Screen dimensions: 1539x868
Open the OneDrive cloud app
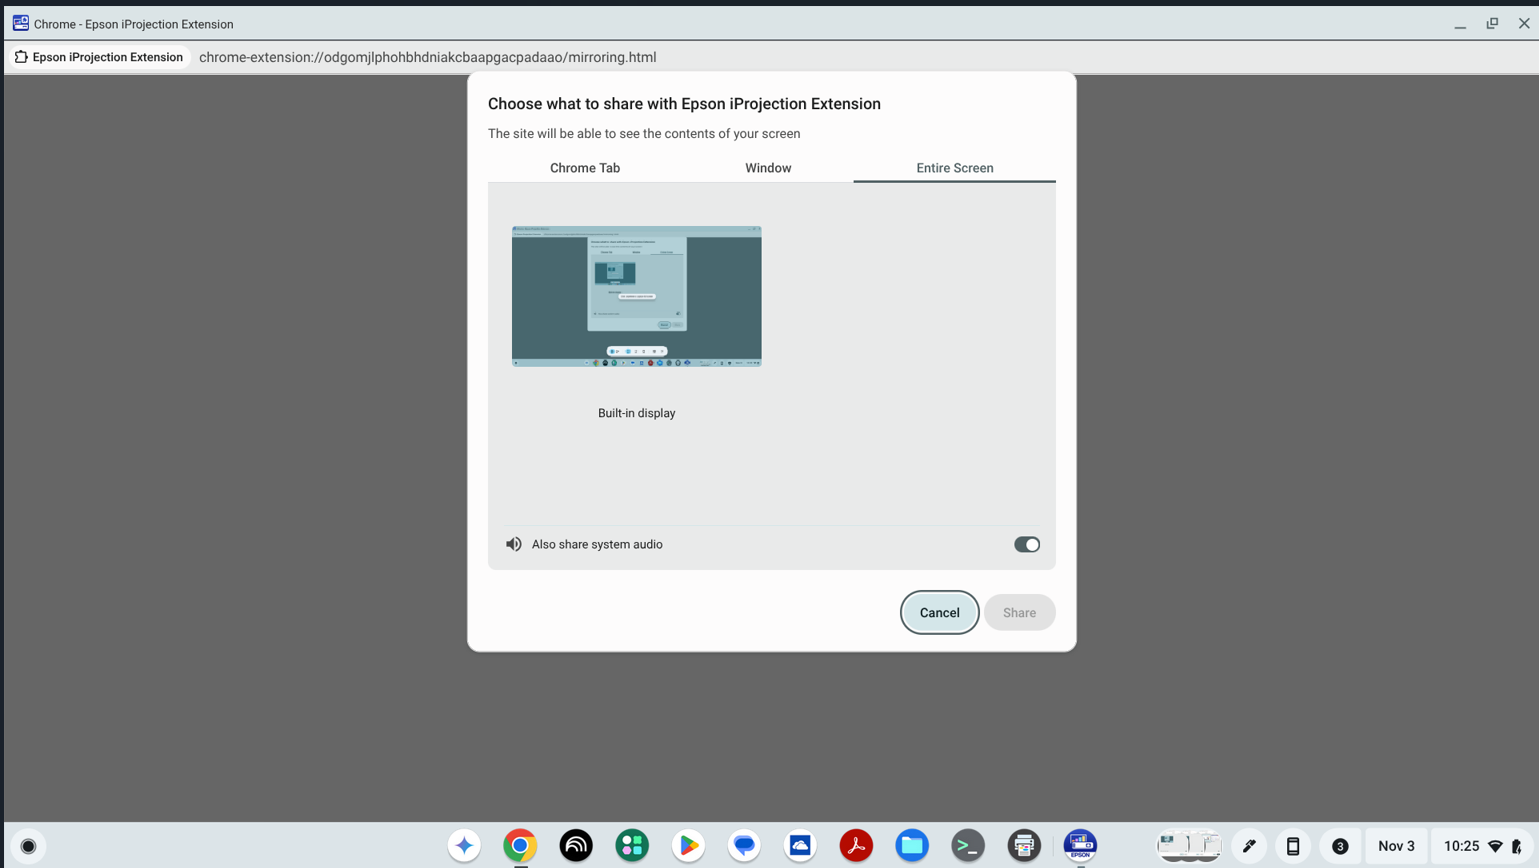800,846
